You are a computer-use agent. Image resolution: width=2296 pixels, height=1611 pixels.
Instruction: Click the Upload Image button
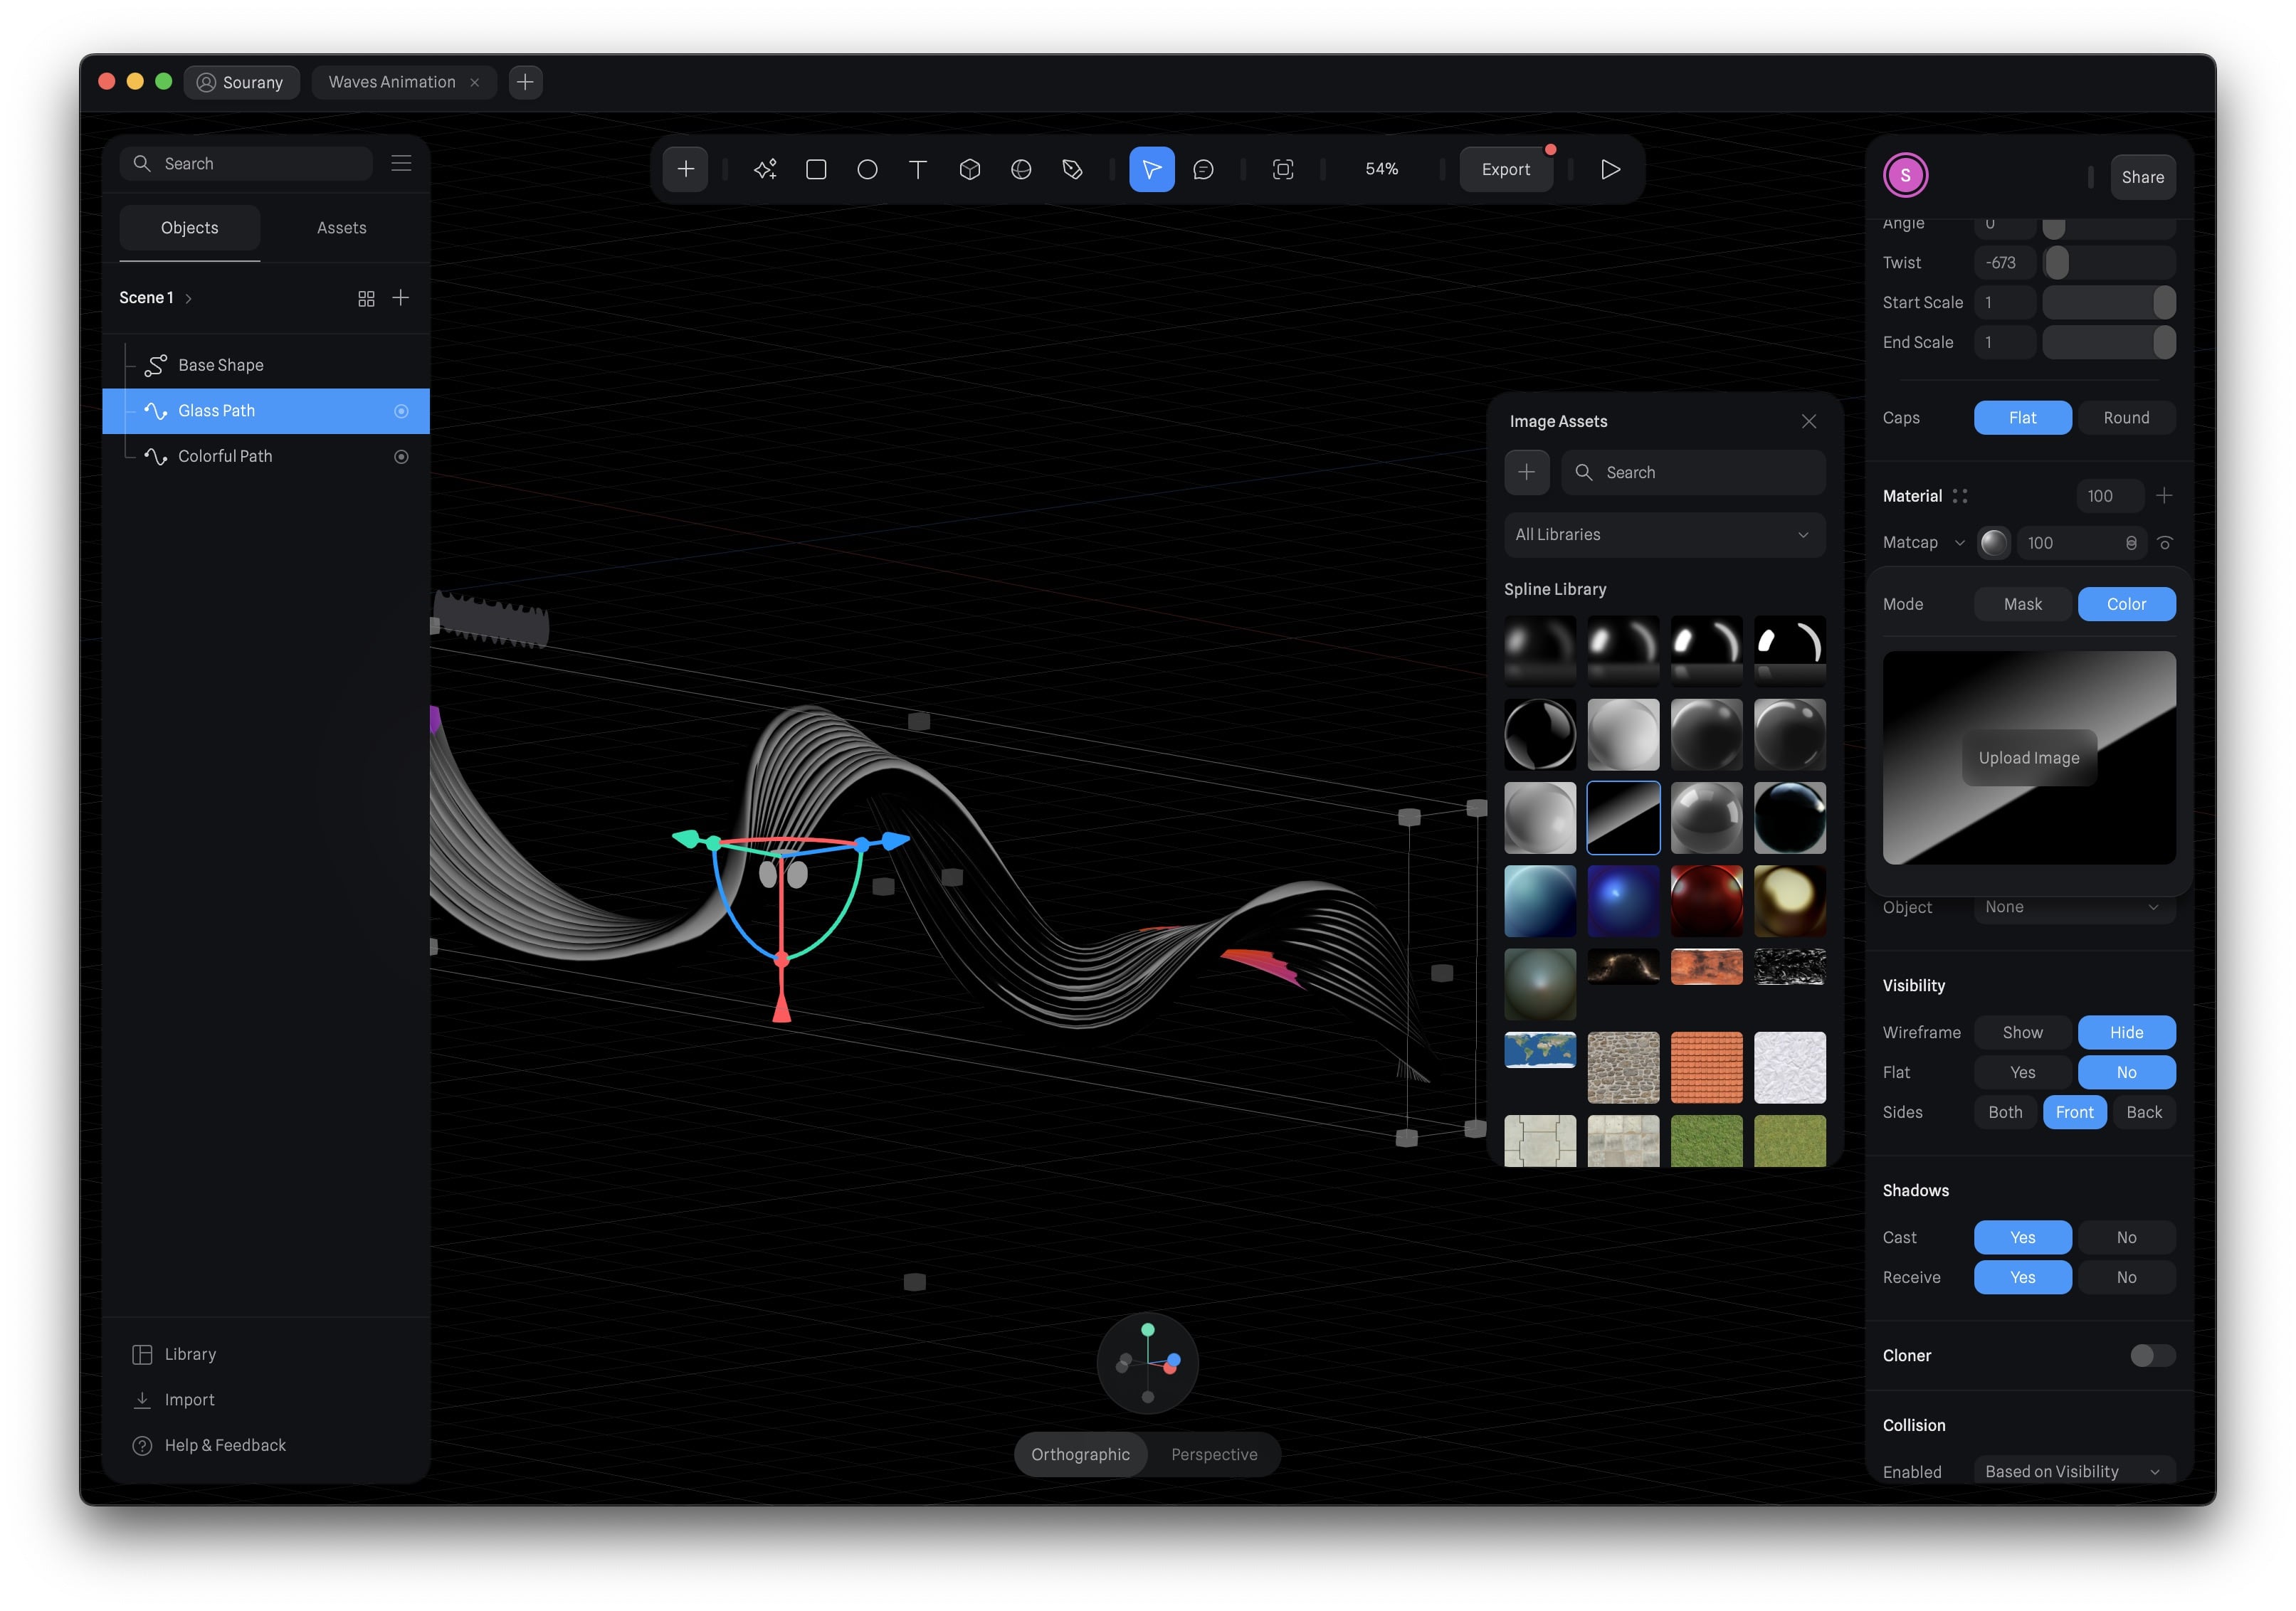click(2028, 758)
